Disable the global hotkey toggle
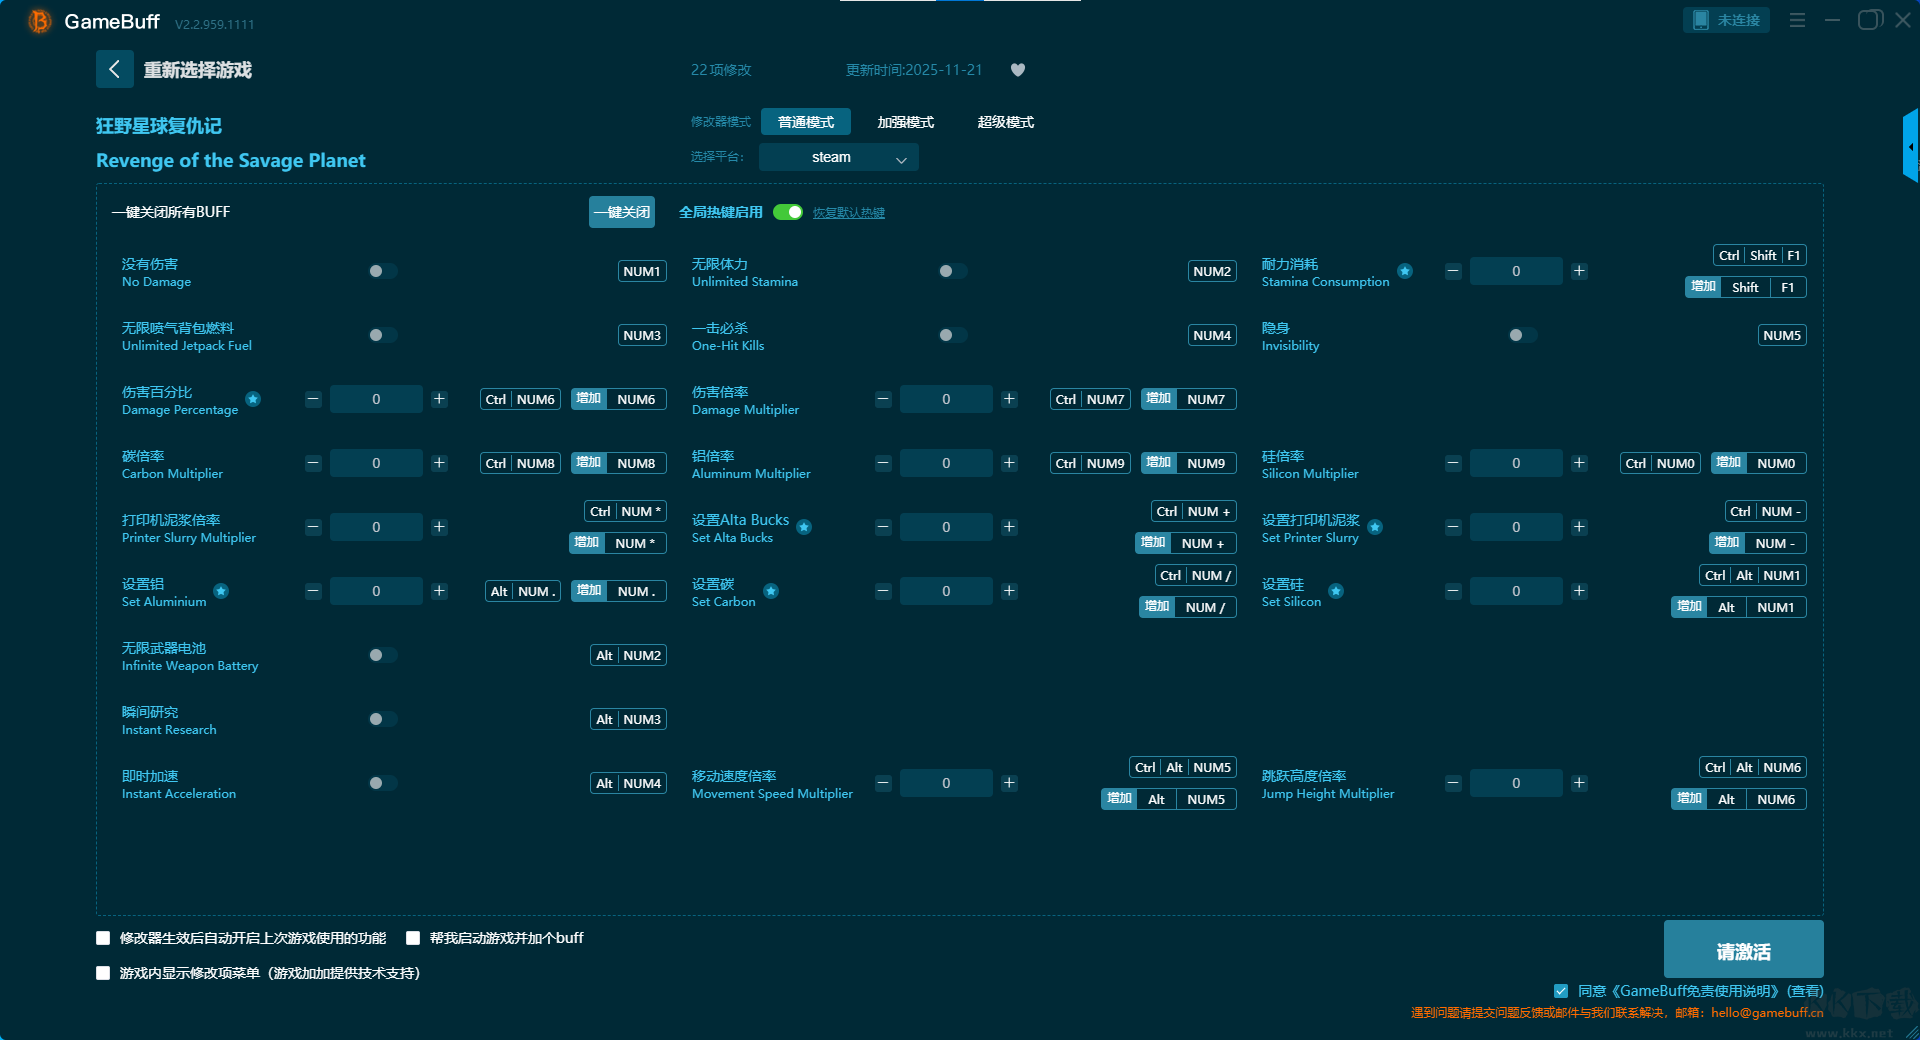This screenshot has height=1040, width=1920. pyautogui.click(x=788, y=212)
